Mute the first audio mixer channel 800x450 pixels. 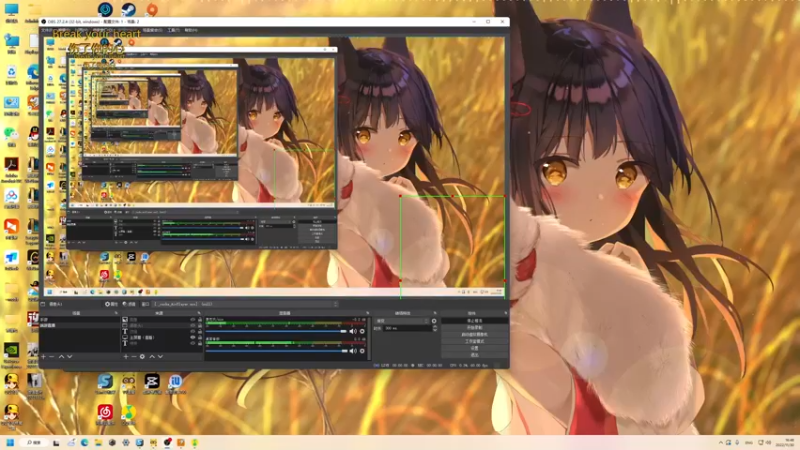pyautogui.click(x=353, y=331)
